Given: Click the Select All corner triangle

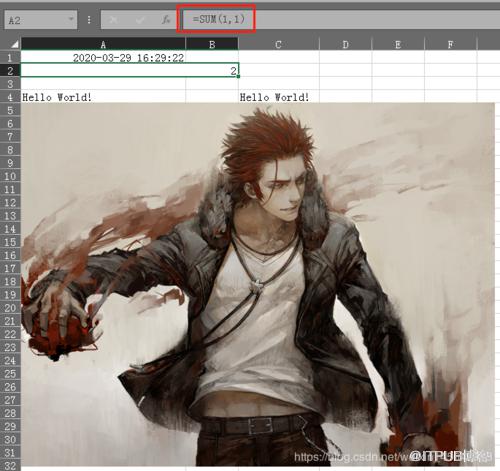Looking at the screenshot, I should [14, 44].
